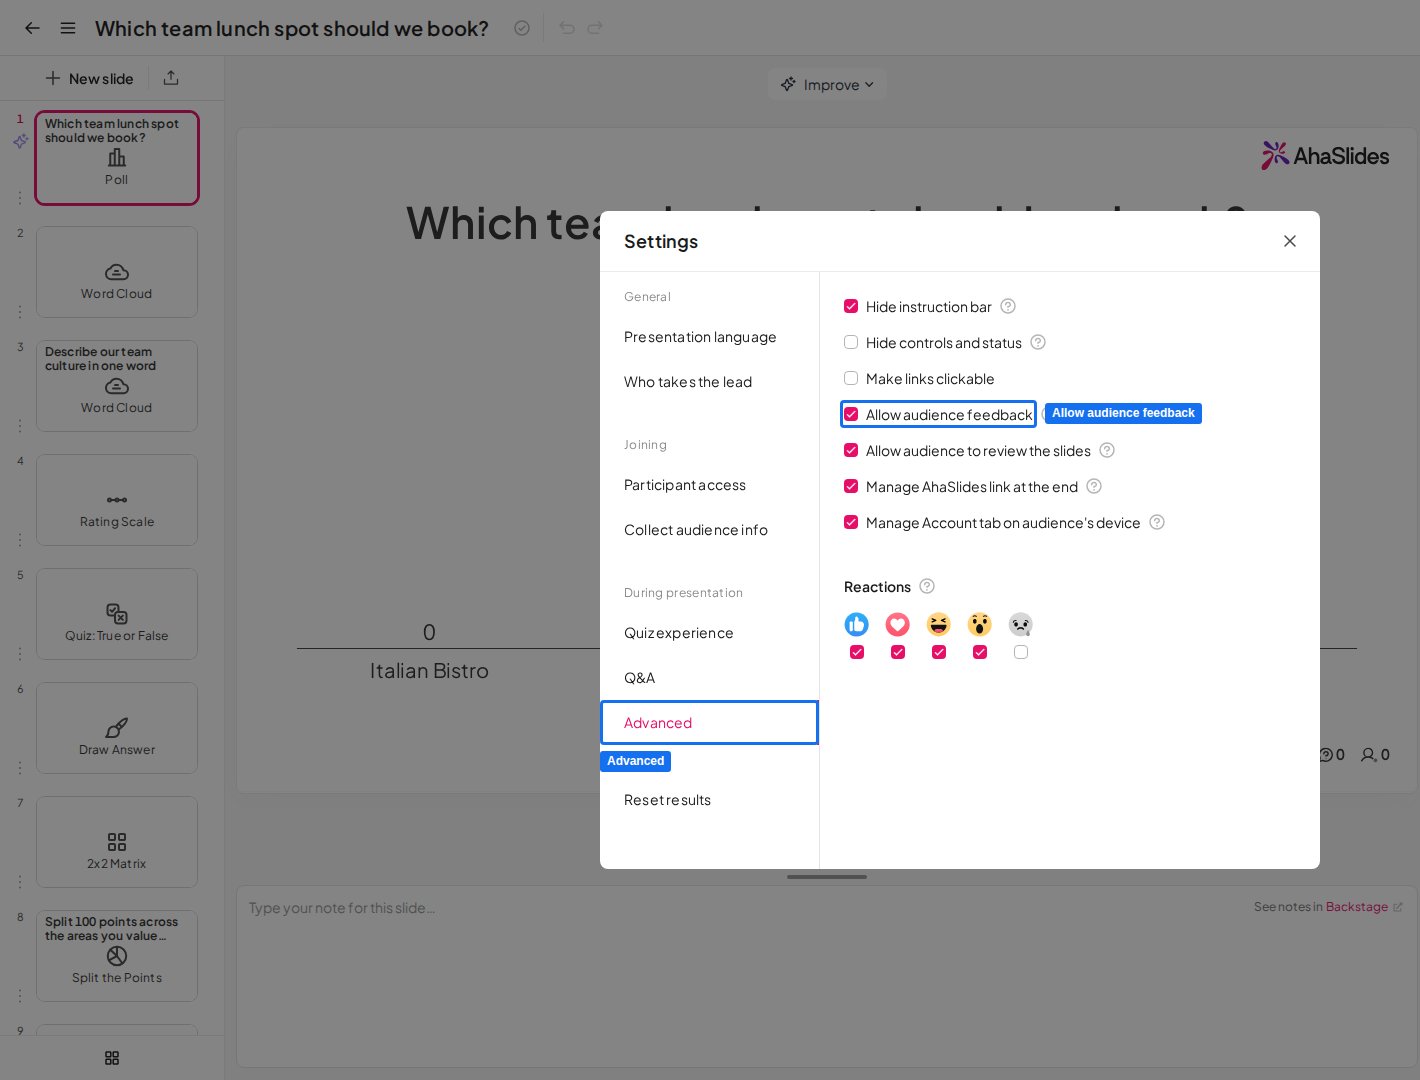Uncheck Manage AhaSlides link at the end
1420x1080 pixels.
pos(851,486)
